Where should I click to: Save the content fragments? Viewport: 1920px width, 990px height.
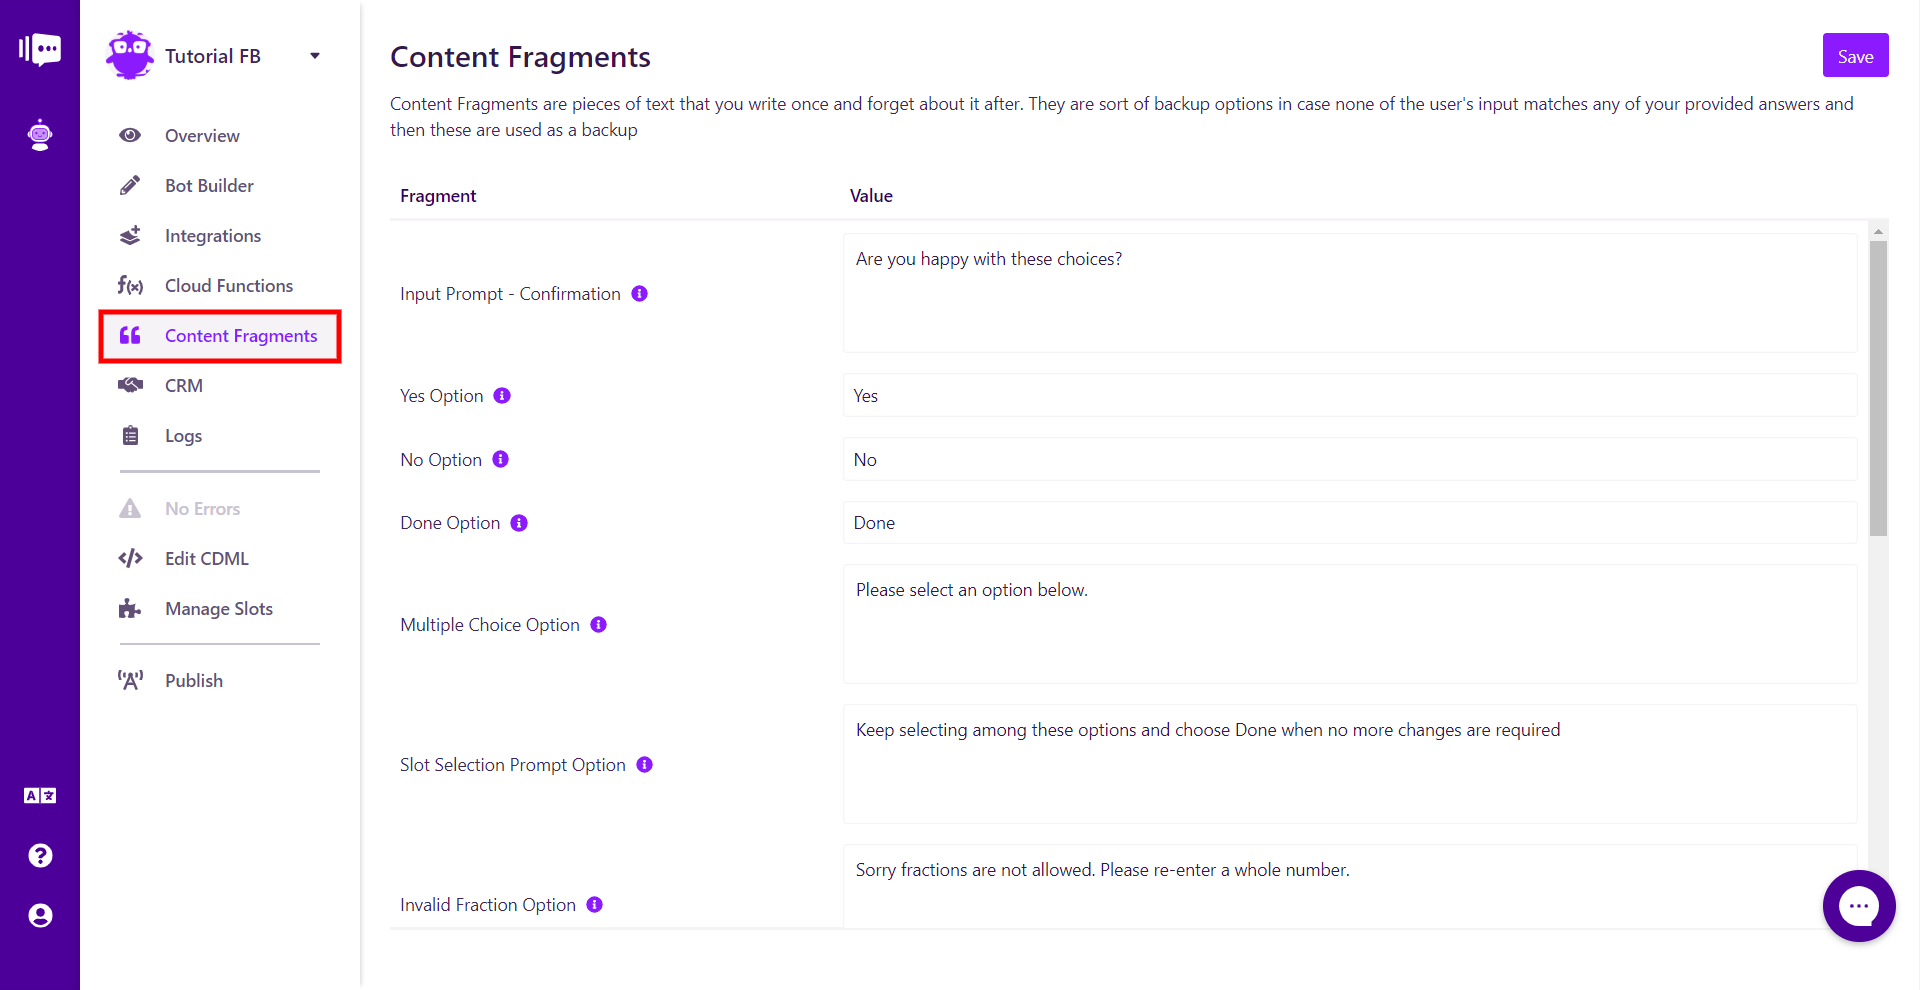tap(1855, 56)
